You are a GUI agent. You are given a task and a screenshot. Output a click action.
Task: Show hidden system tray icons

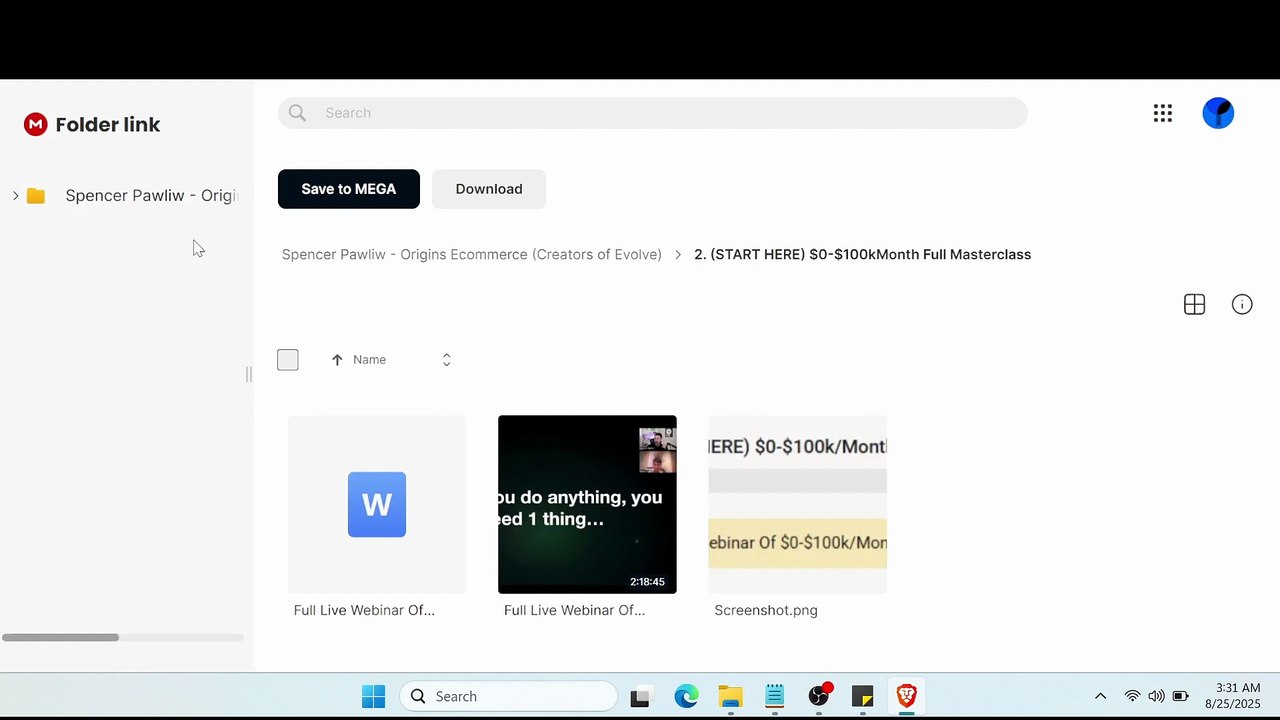tap(1100, 696)
